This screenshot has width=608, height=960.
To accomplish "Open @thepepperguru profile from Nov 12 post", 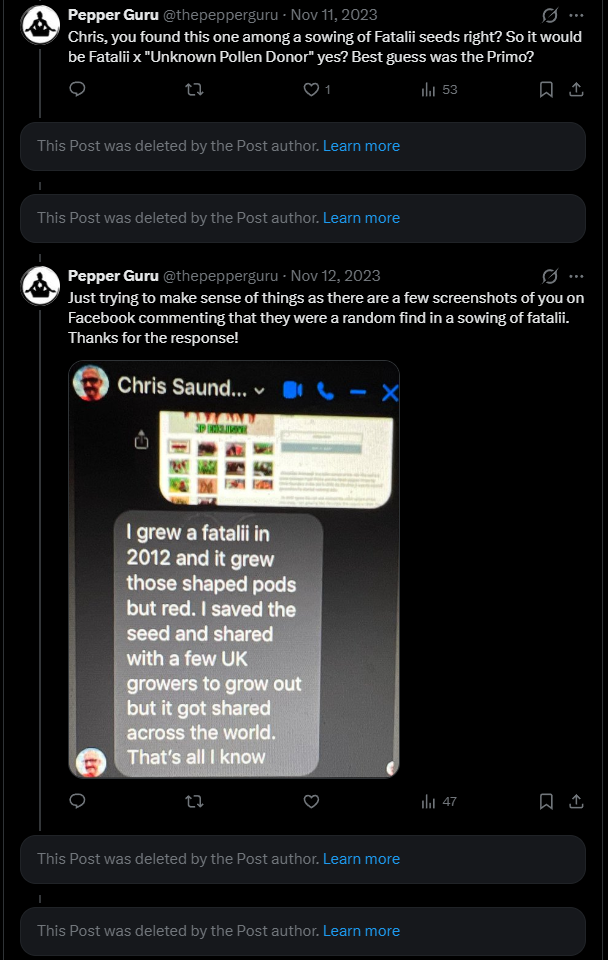I will [220, 276].
